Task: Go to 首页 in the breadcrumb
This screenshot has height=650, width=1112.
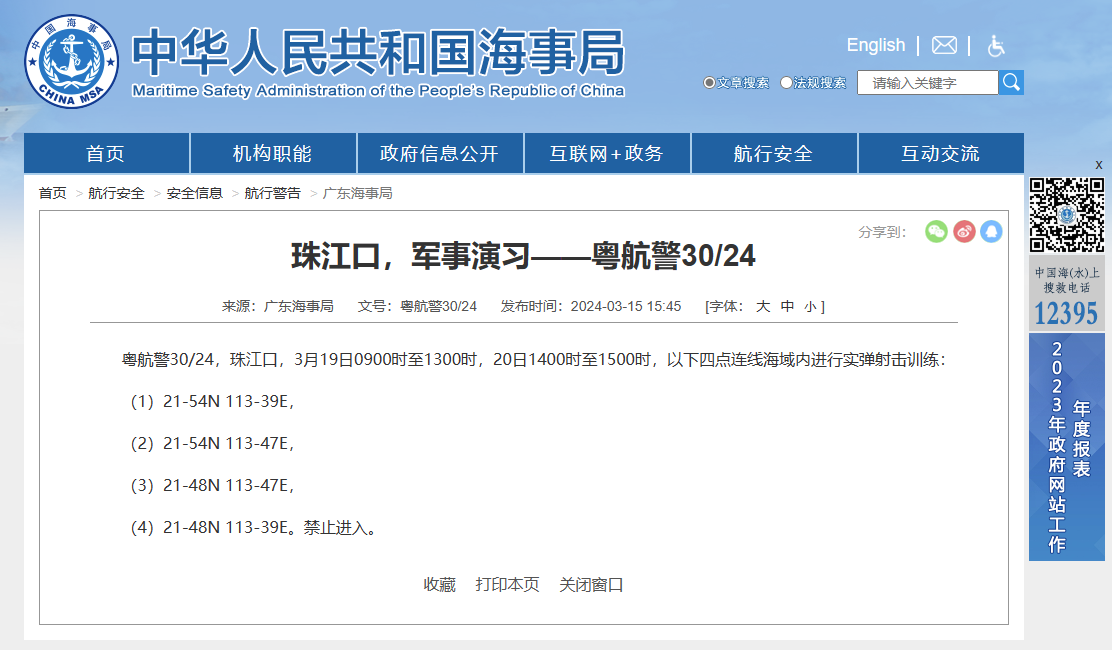Action: [x=52, y=193]
